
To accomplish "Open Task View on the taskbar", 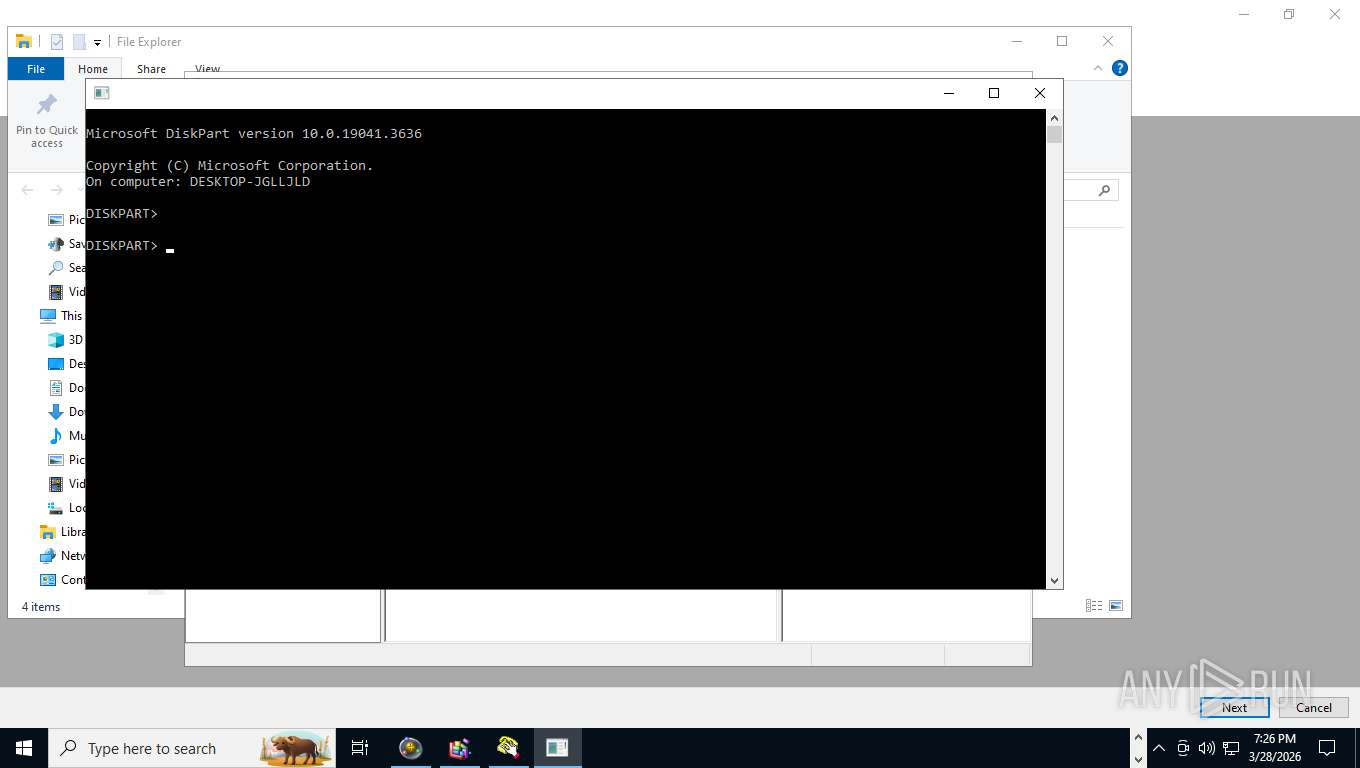I will [x=360, y=748].
